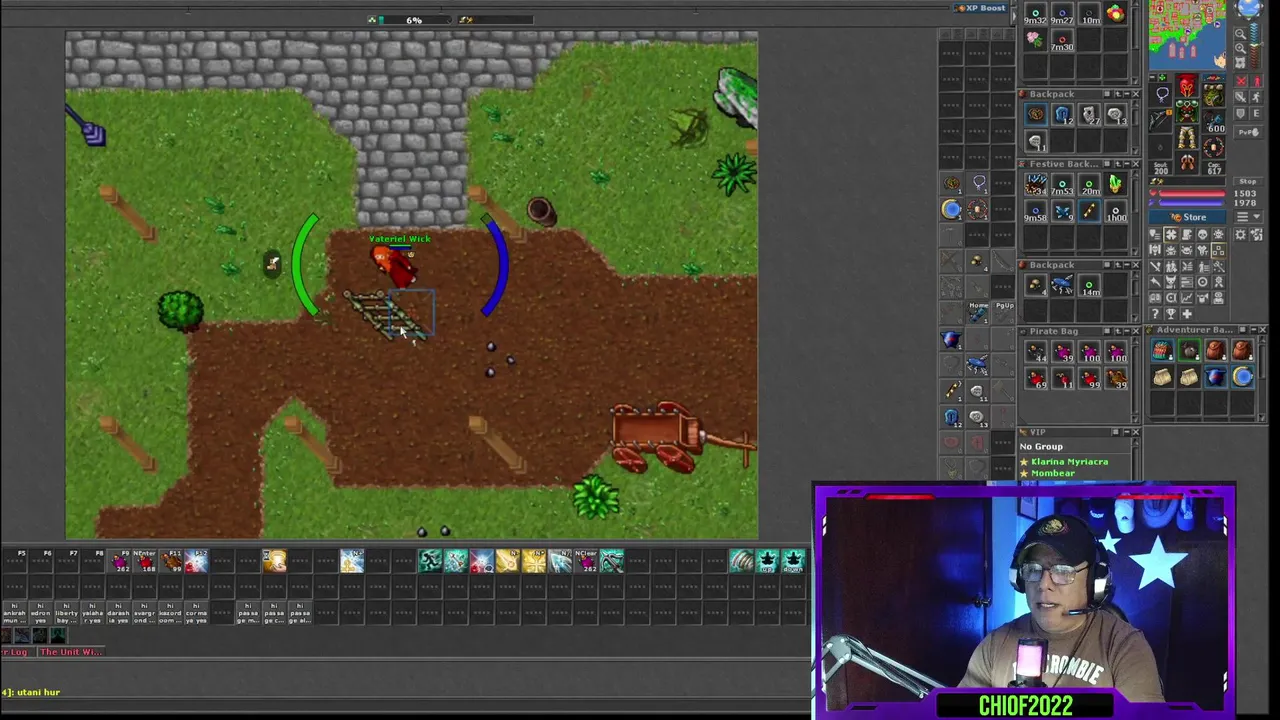Open the trophy icon
1280x720 pixels.
(1171, 314)
